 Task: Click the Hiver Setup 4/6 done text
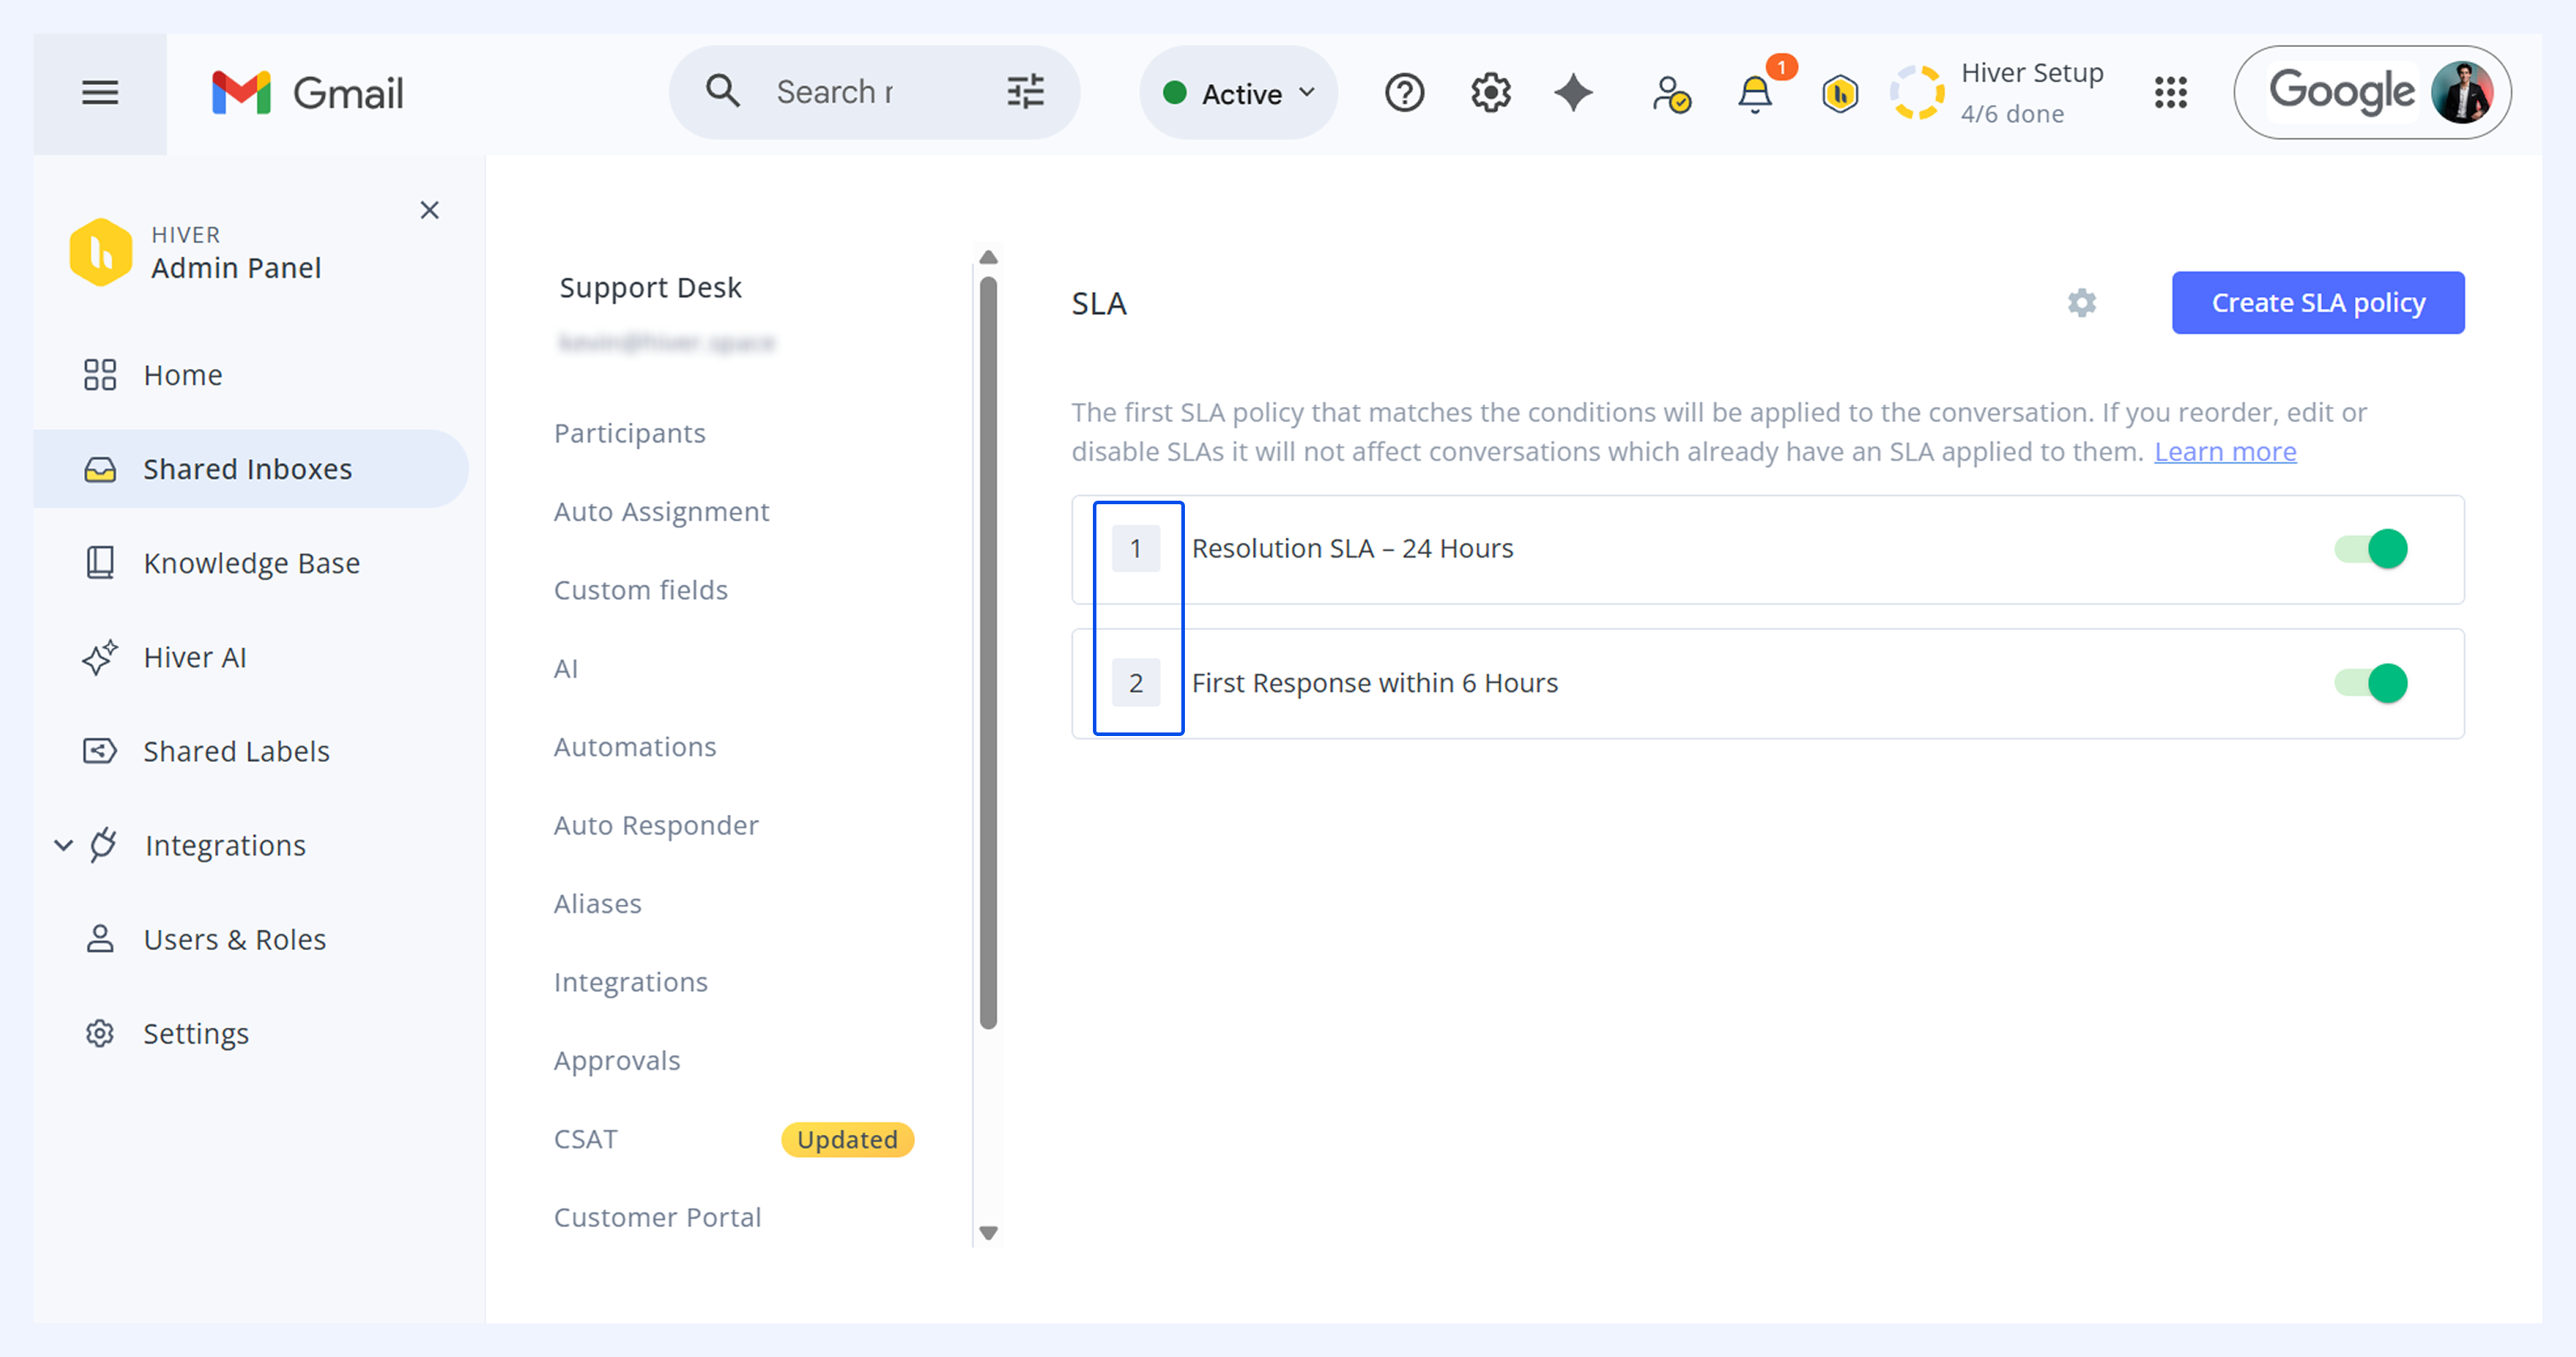point(2032,93)
